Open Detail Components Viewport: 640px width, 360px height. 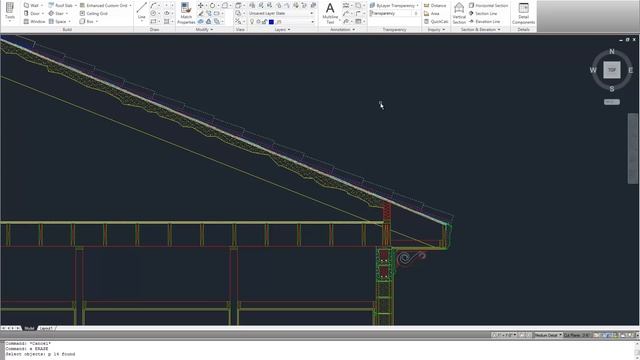point(523,13)
